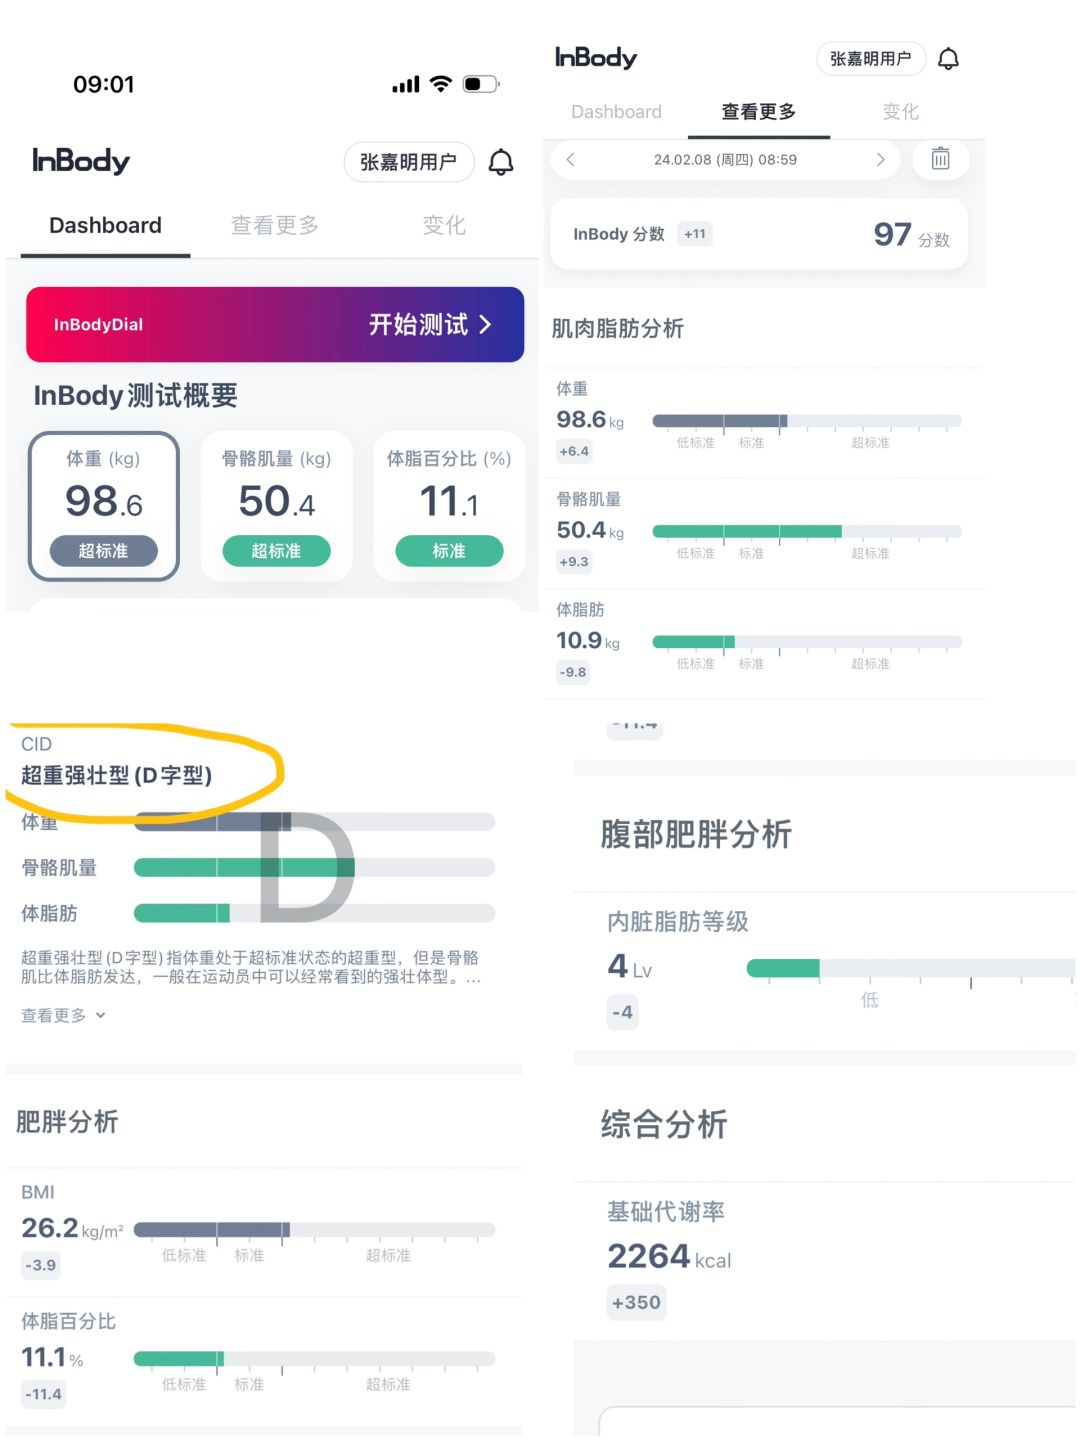Image resolution: width=1080 pixels, height=1440 pixels.
Task: Open user selector 张嘉明用户 on left screen
Action: click(409, 162)
